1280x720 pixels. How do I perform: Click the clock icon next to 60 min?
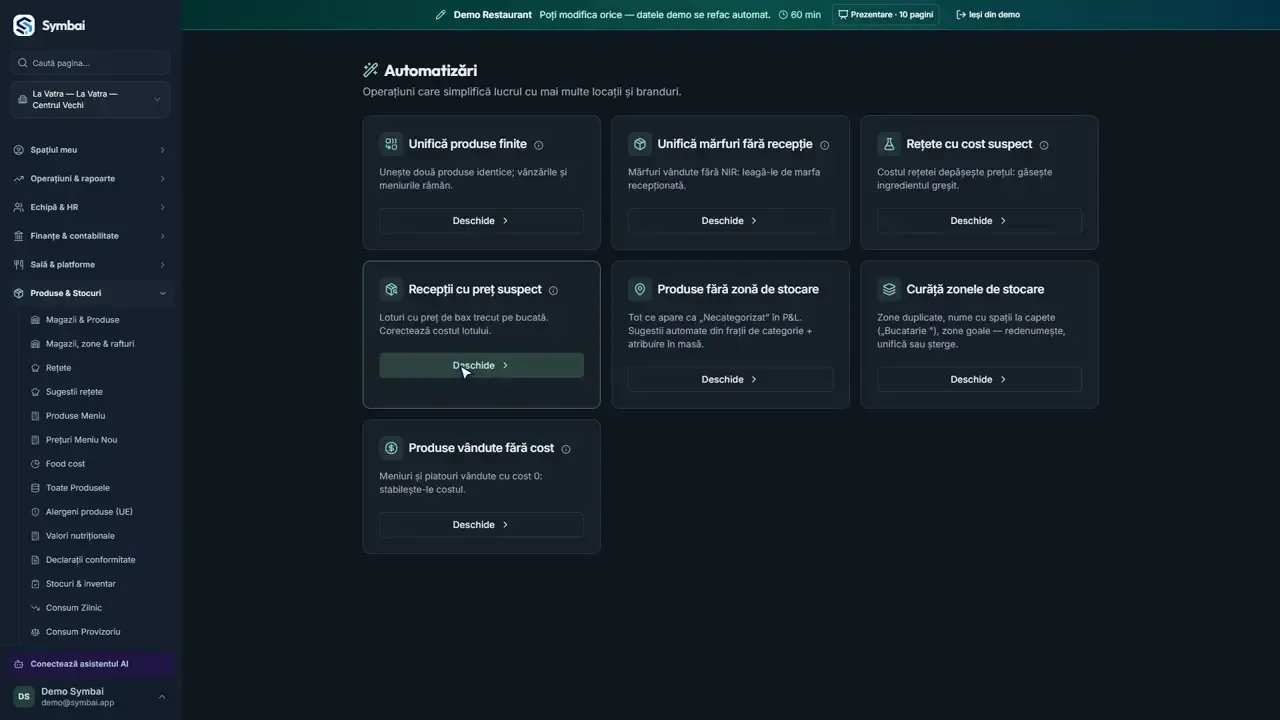point(783,15)
